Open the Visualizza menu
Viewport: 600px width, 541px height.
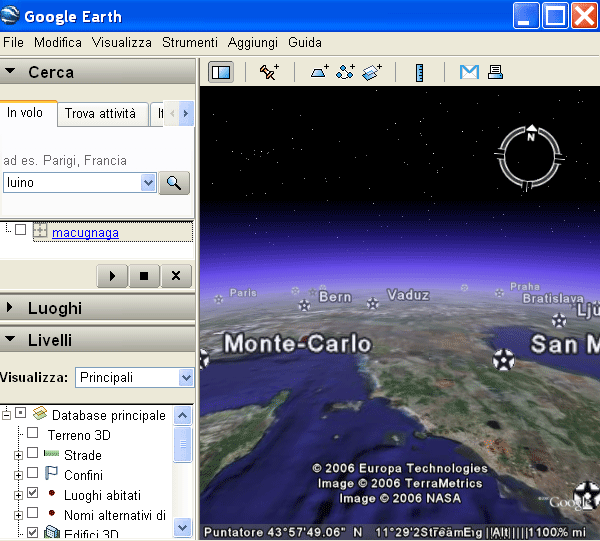click(x=122, y=42)
